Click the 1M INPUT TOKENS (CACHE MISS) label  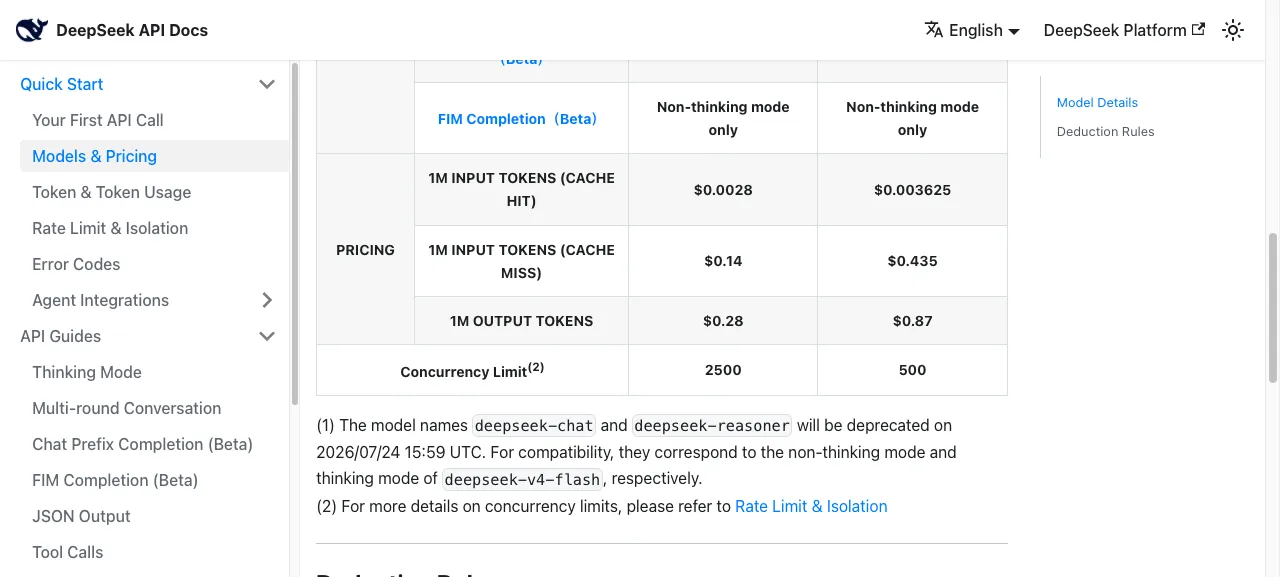[521, 261]
